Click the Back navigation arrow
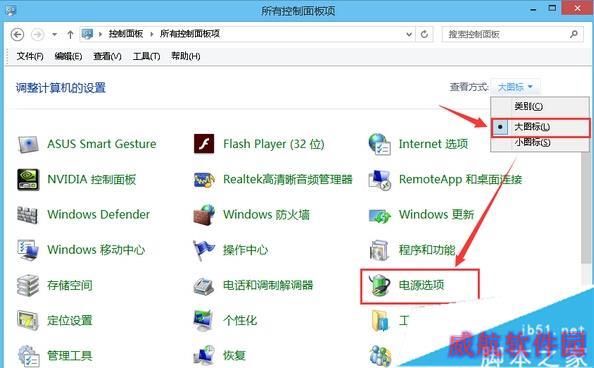The height and width of the screenshot is (368, 594). [x=17, y=34]
